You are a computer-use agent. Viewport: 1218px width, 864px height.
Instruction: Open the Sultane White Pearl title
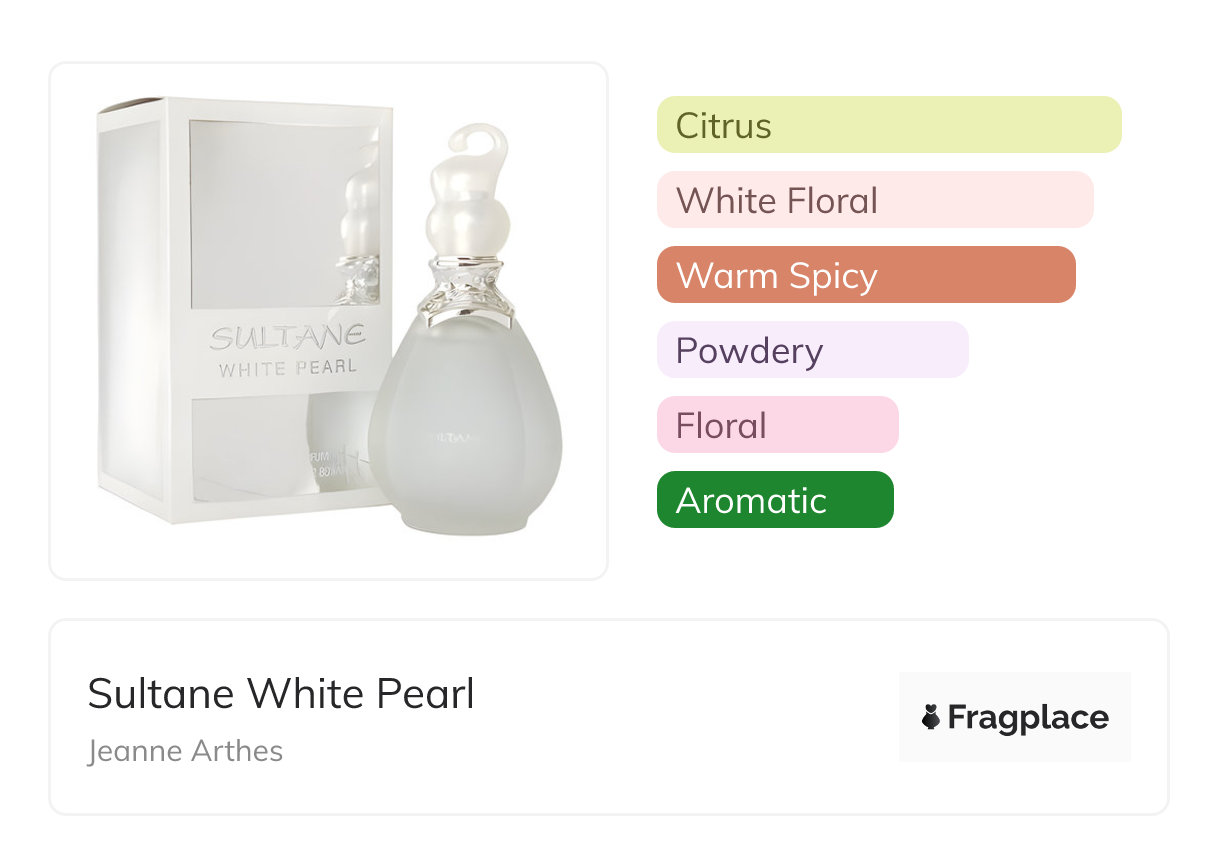[281, 693]
